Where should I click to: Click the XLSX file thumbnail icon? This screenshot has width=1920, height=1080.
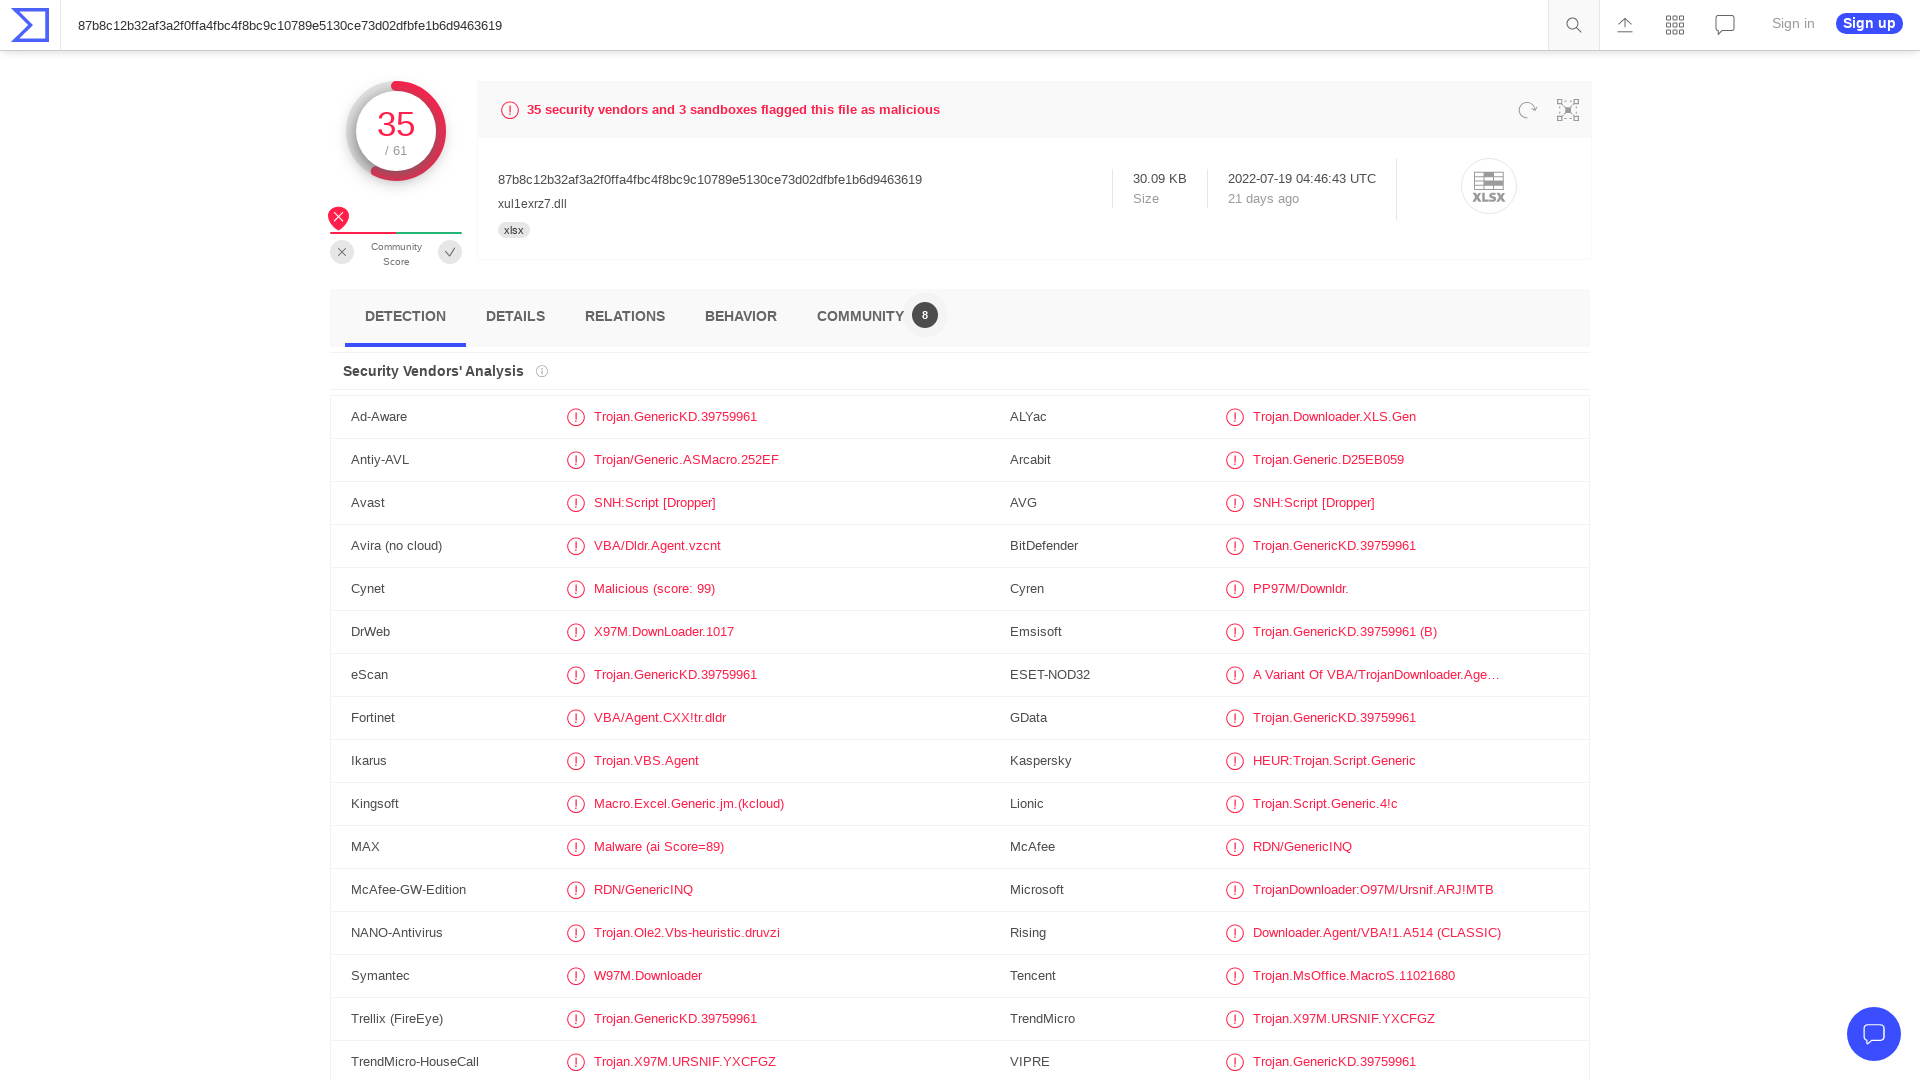[1488, 186]
